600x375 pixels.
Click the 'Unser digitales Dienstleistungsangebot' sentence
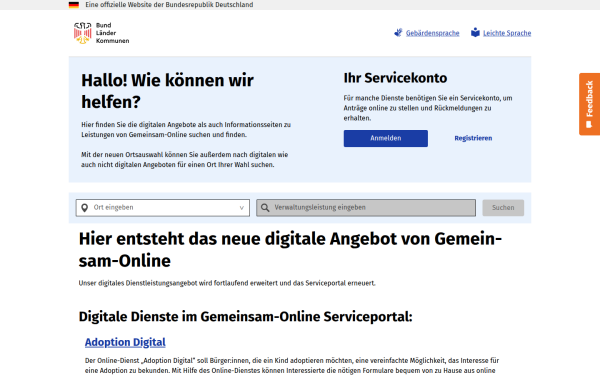(x=227, y=283)
